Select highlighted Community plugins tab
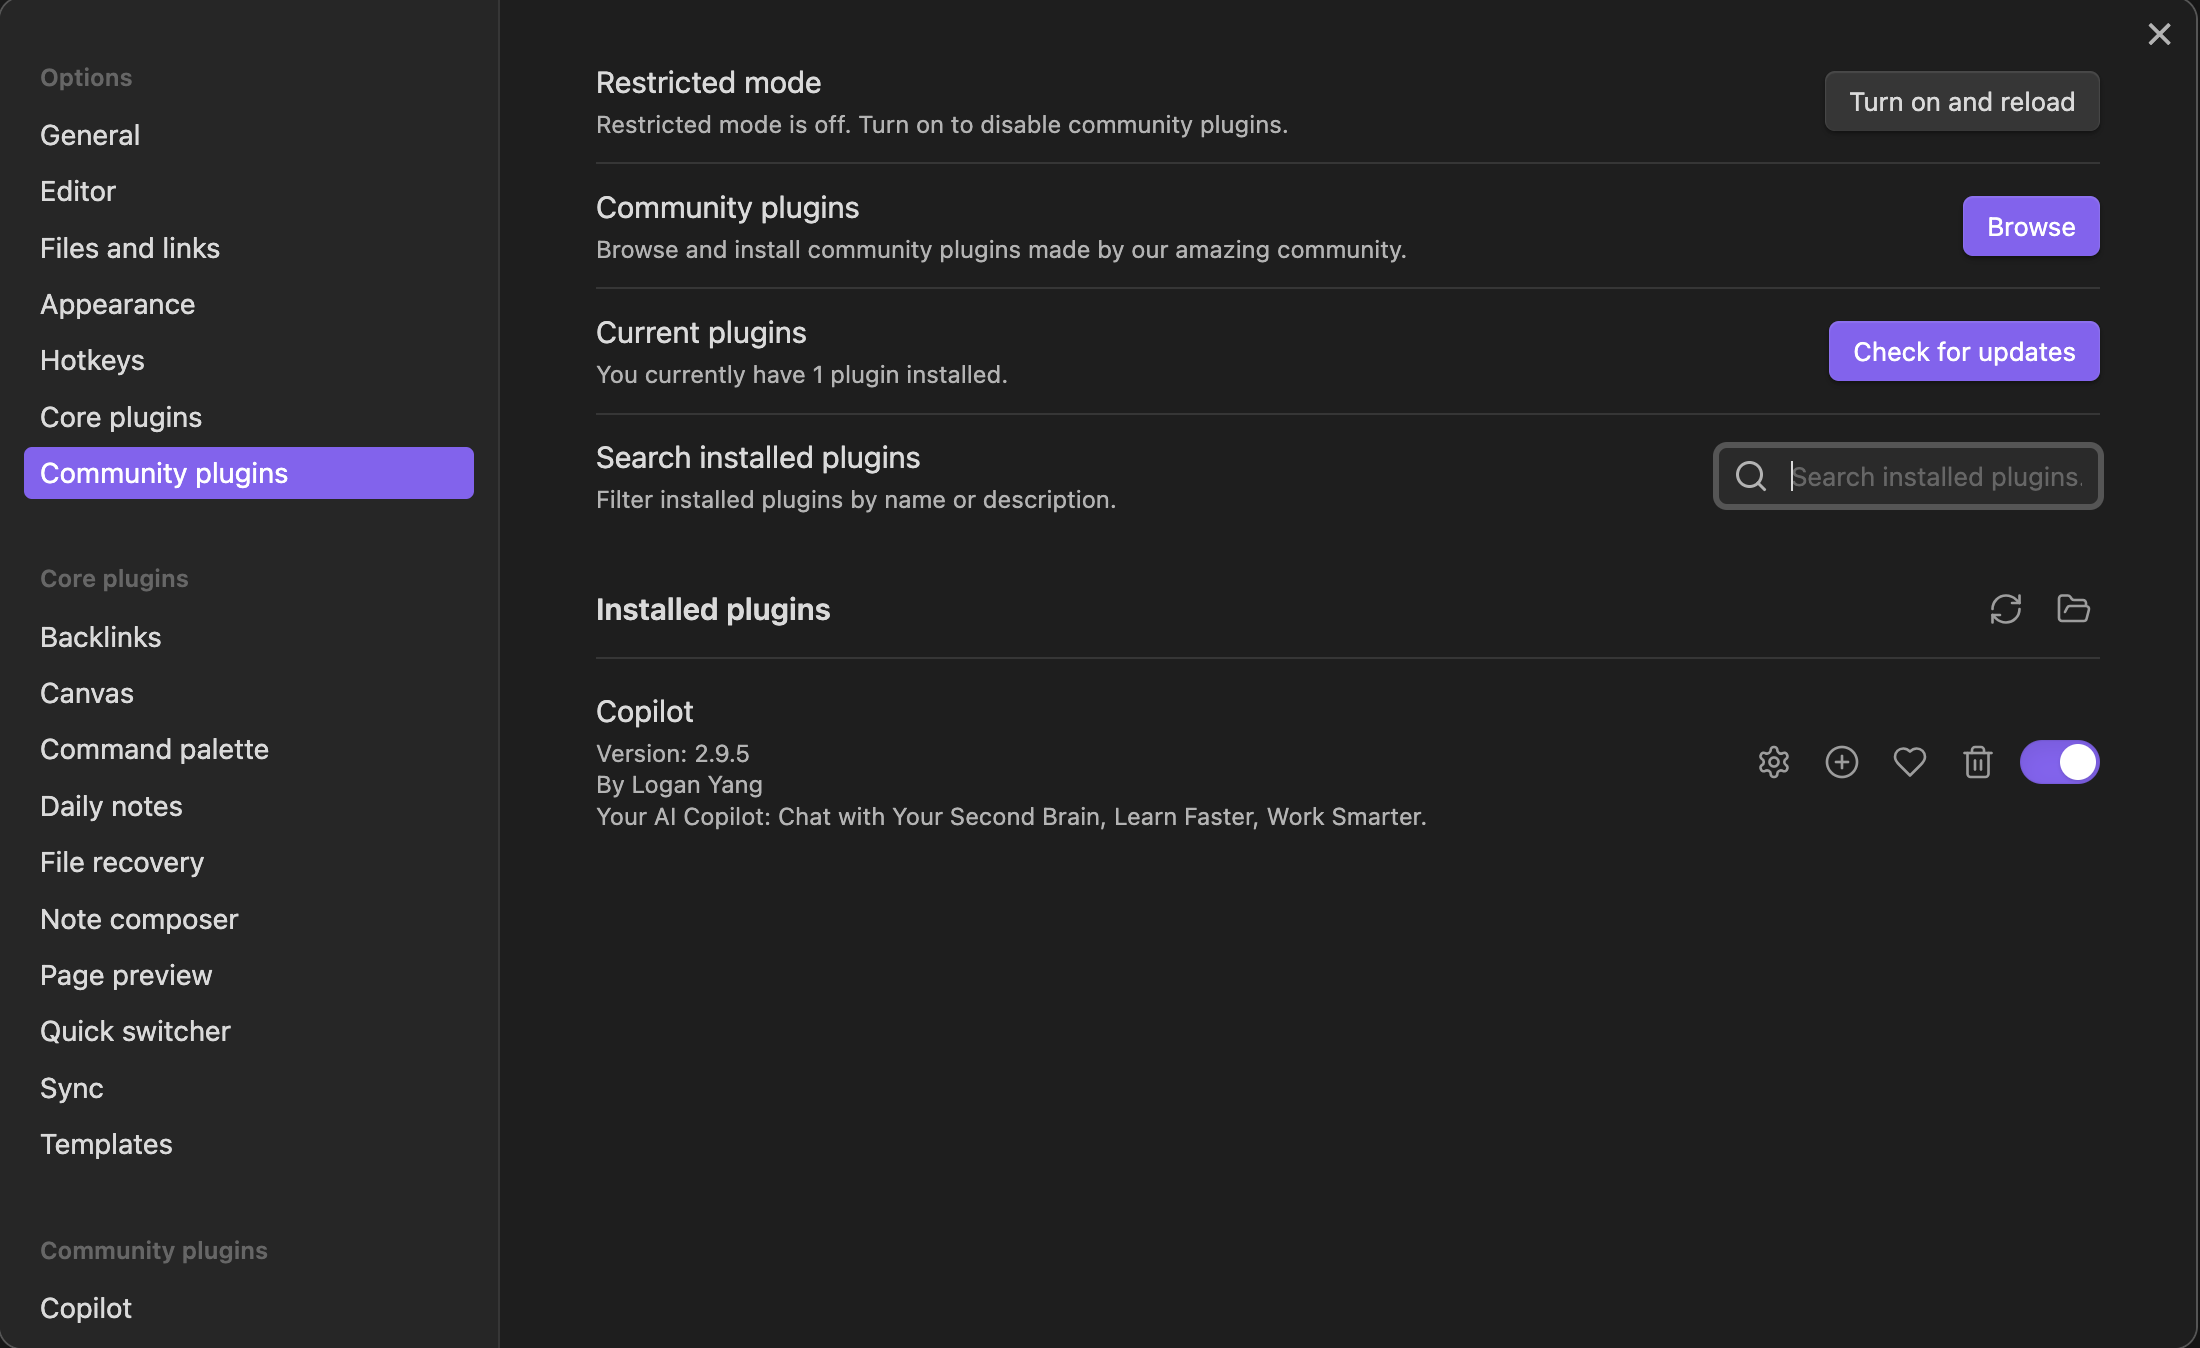 pyautogui.click(x=248, y=473)
